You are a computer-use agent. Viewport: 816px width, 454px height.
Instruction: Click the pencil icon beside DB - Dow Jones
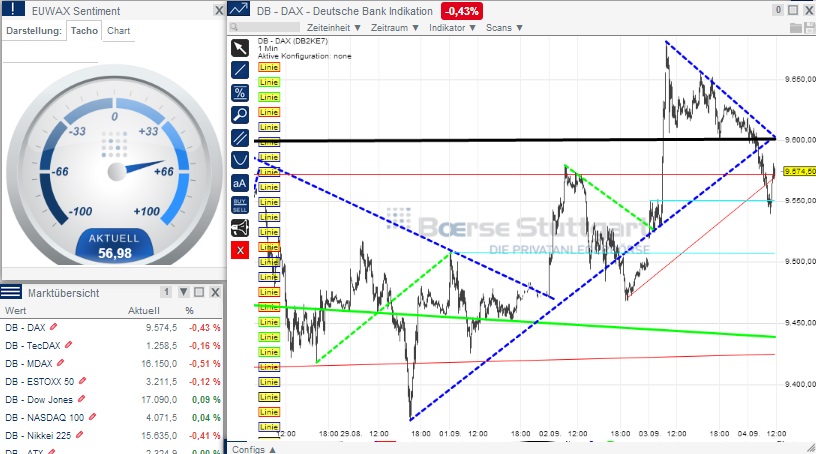81,399
